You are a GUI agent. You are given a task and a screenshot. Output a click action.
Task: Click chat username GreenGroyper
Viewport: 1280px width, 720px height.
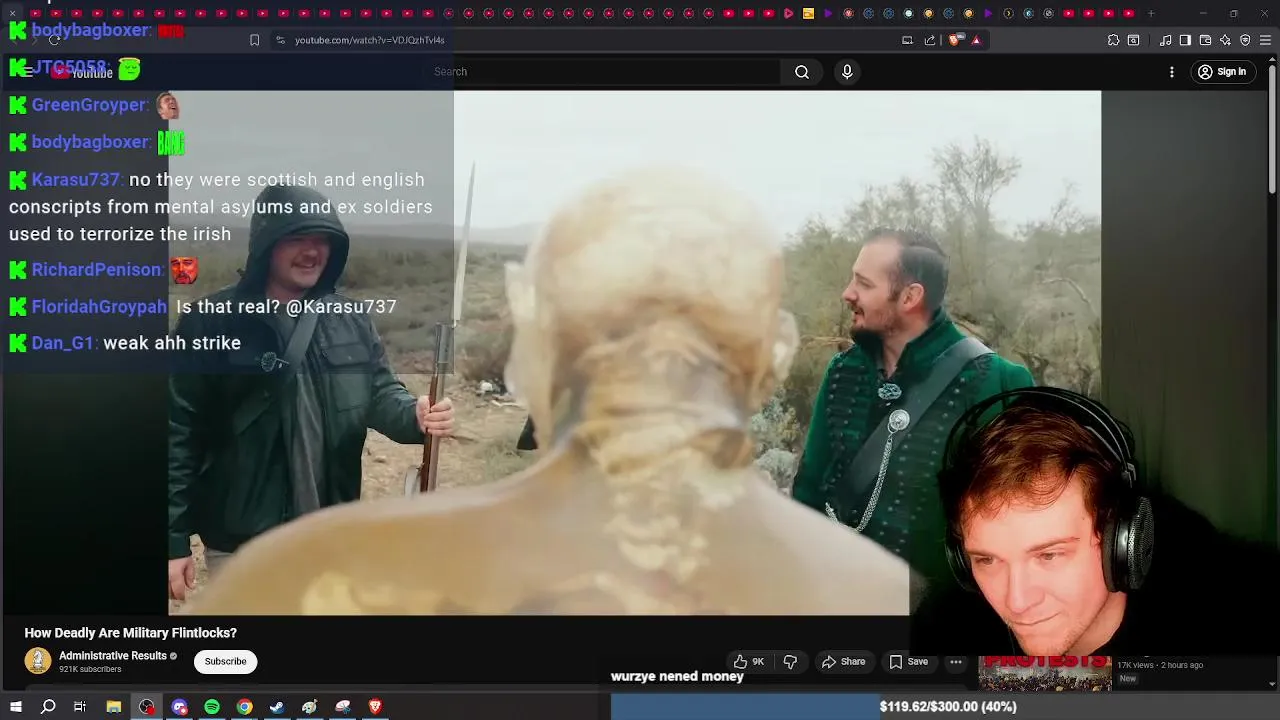tap(89, 105)
